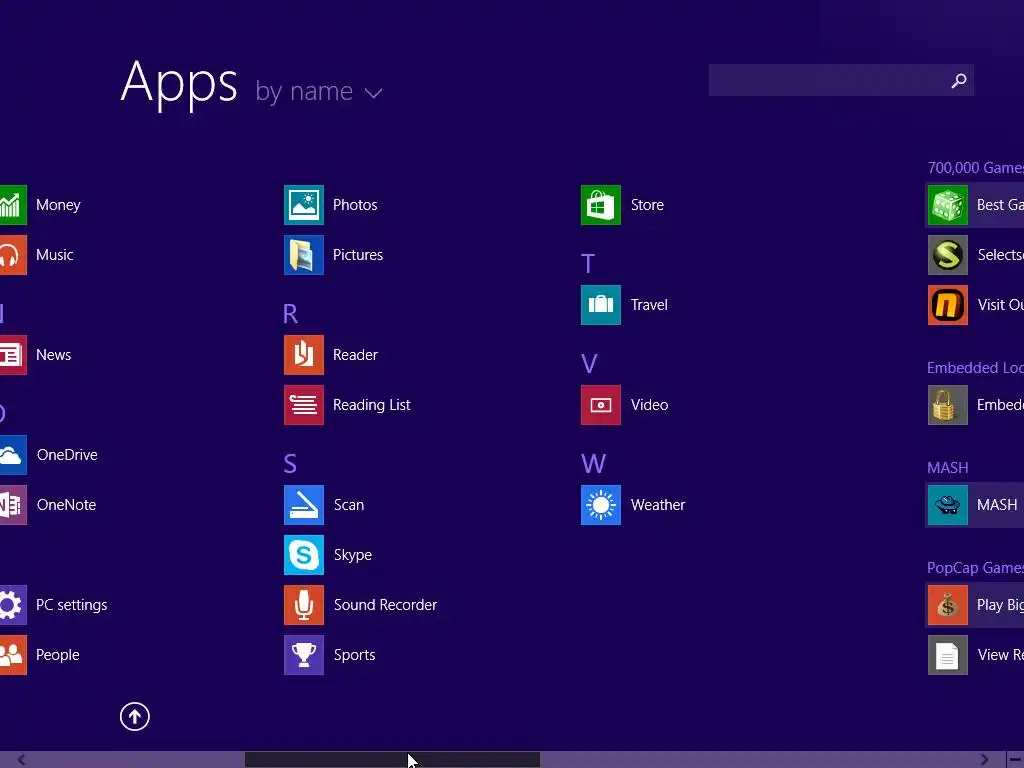Viewport: 1024px width, 768px height.
Task: Open the Sound Recorder microphone icon
Action: (304, 605)
